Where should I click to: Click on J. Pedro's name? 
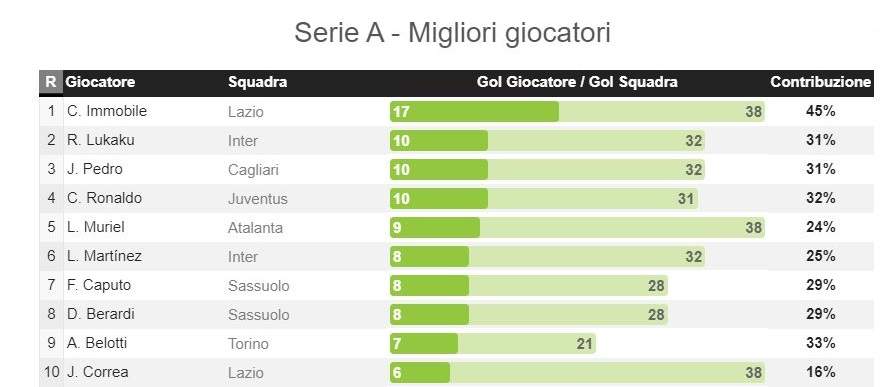coord(94,169)
